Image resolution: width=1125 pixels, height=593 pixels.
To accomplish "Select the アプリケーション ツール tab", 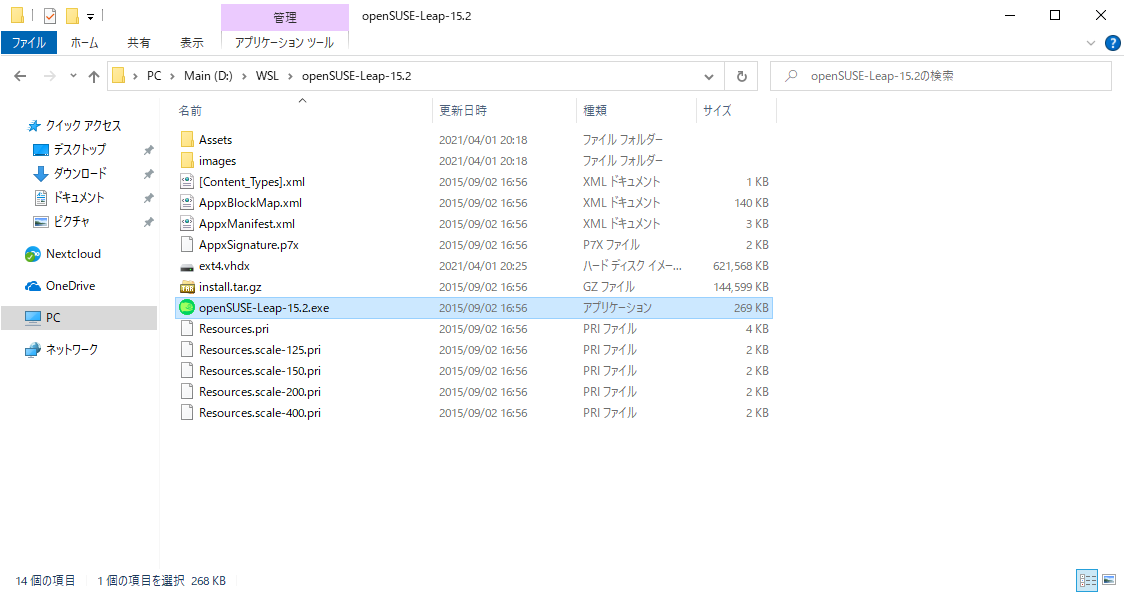I will coord(284,43).
